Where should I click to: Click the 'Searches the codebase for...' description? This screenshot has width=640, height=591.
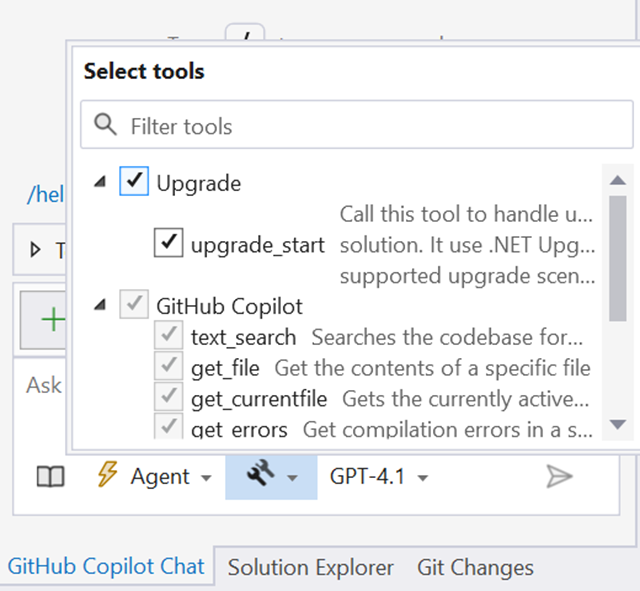pos(447,337)
